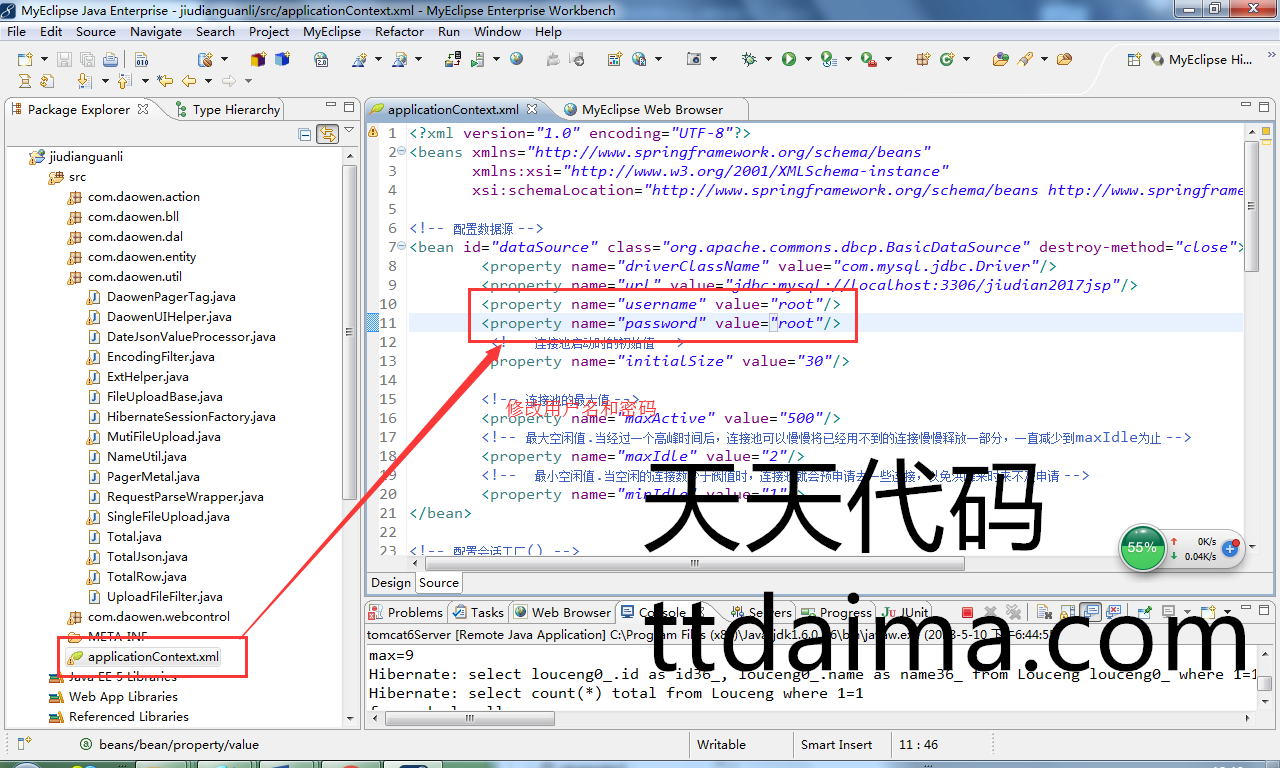Open the Run button dropdown arrow
The height and width of the screenshot is (768, 1280).
pyautogui.click(x=806, y=60)
